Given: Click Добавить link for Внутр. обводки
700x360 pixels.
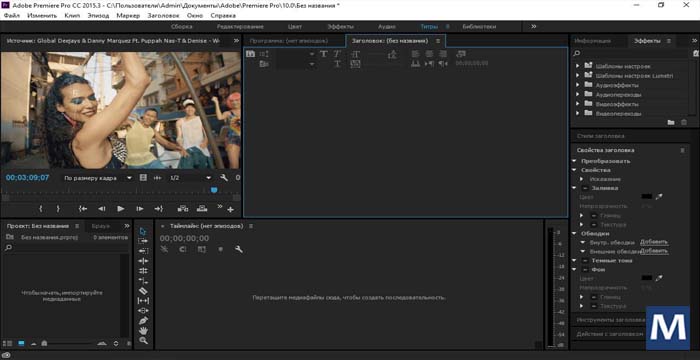Looking at the screenshot, I should (x=654, y=242).
